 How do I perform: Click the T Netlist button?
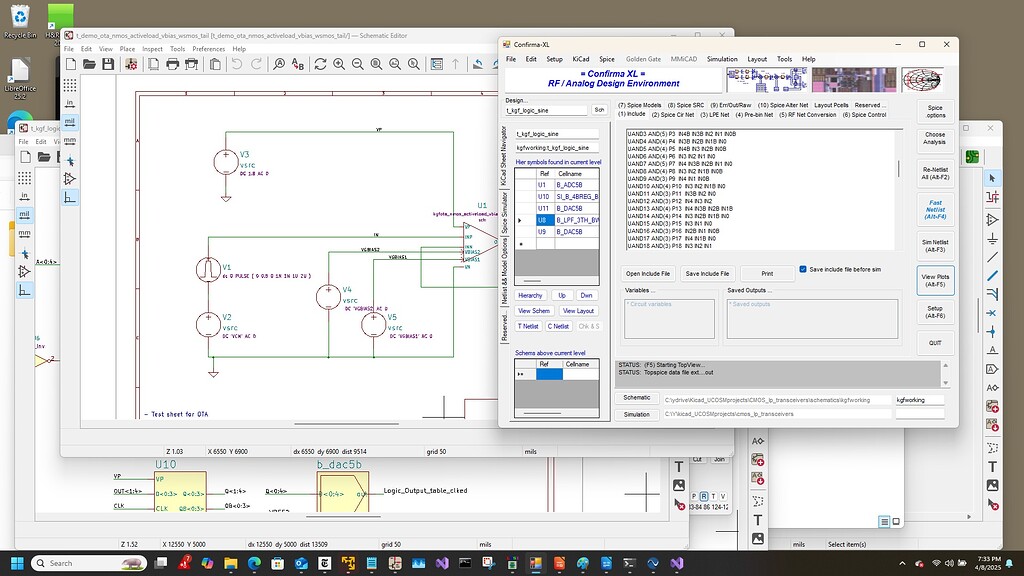528,326
